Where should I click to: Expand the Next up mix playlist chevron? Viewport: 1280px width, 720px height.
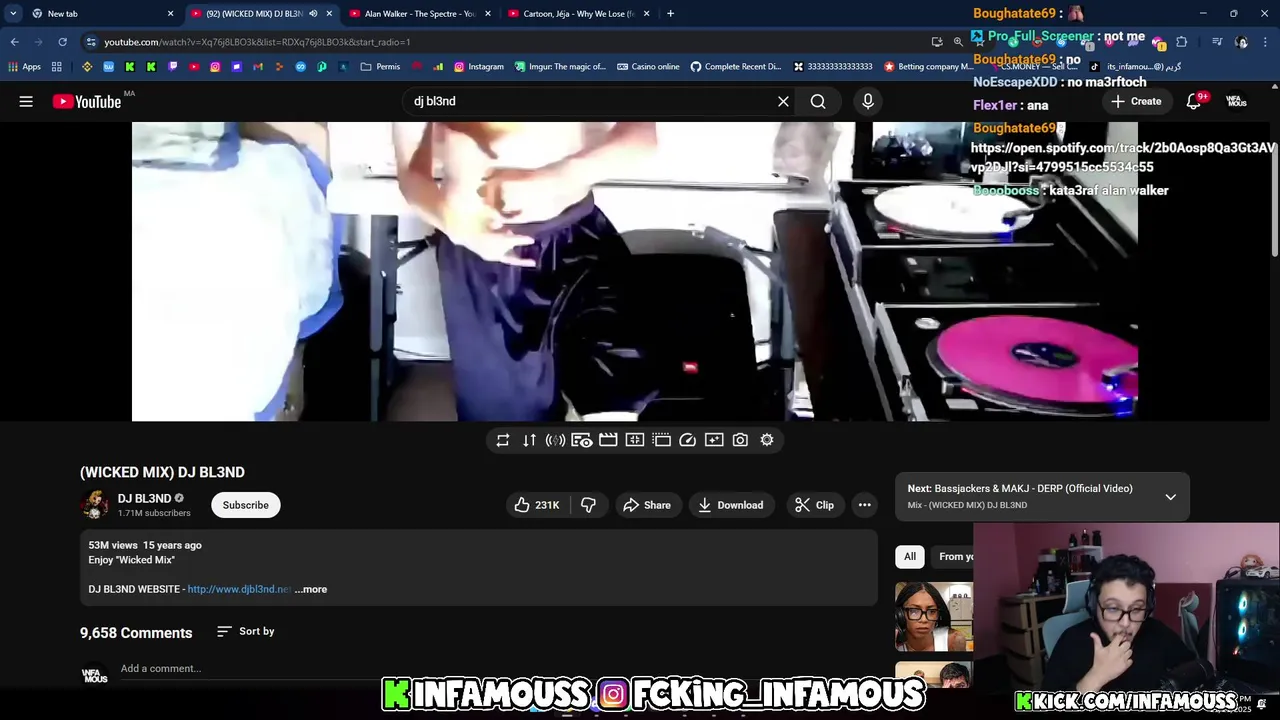pyautogui.click(x=1170, y=497)
